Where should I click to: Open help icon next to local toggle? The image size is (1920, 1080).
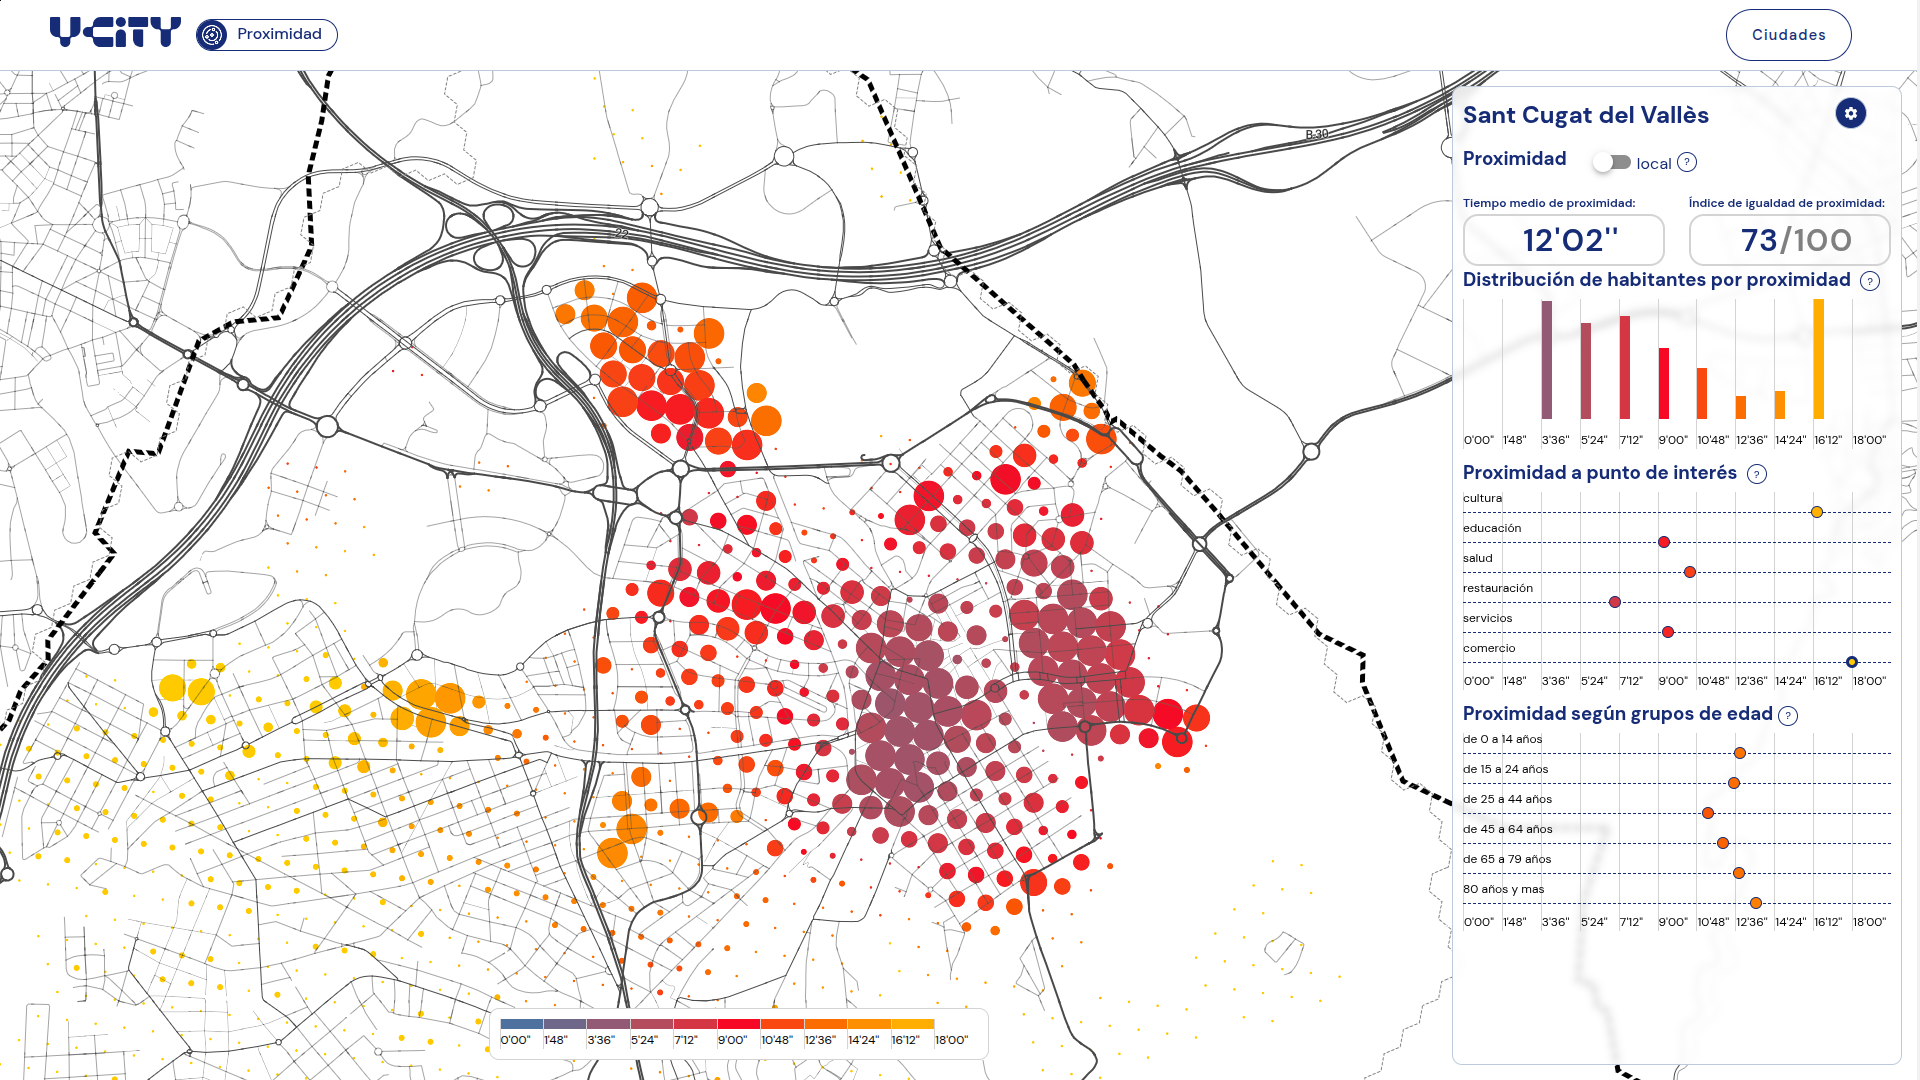[x=1687, y=162]
